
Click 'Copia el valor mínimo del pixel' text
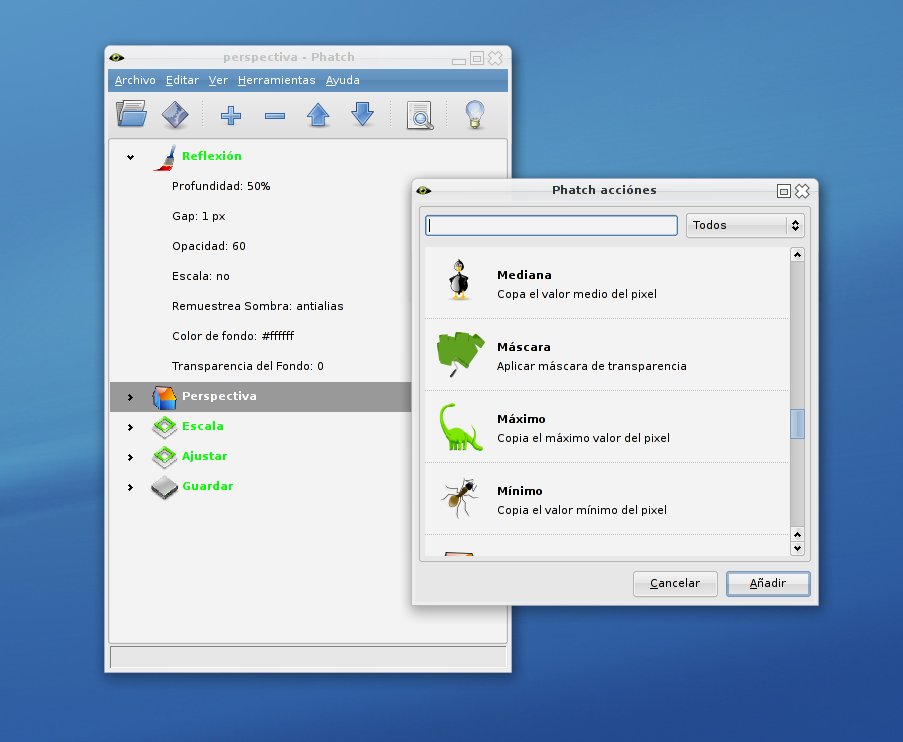[582, 510]
